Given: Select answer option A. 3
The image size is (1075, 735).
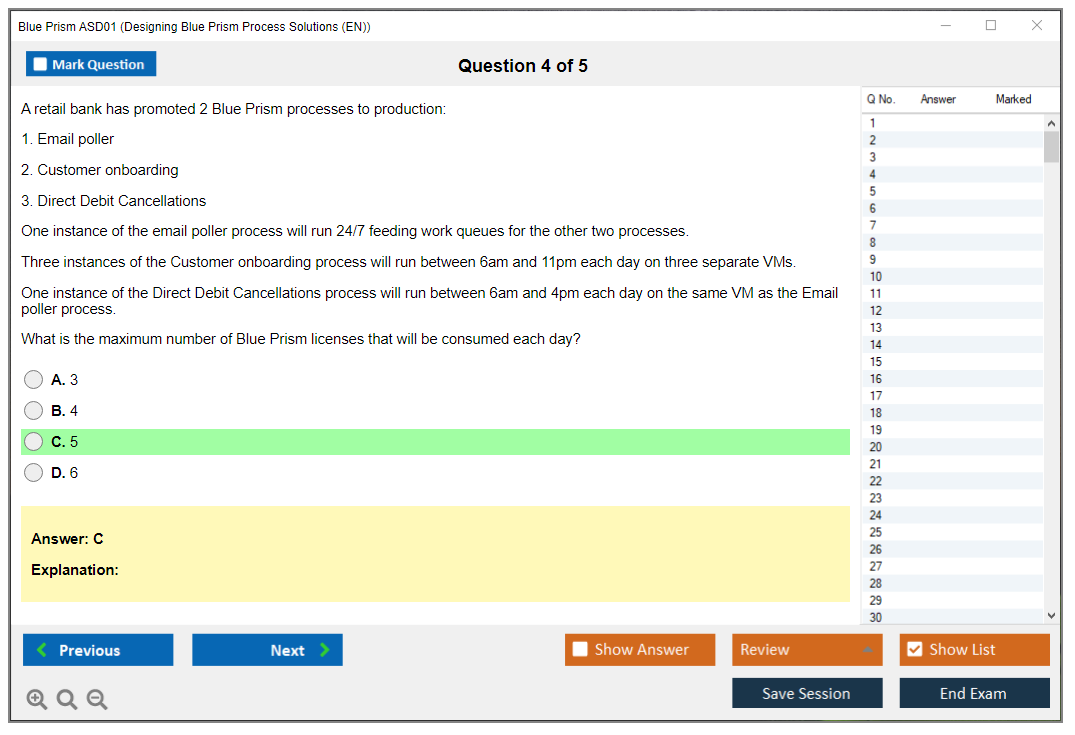Looking at the screenshot, I should click(x=34, y=380).
